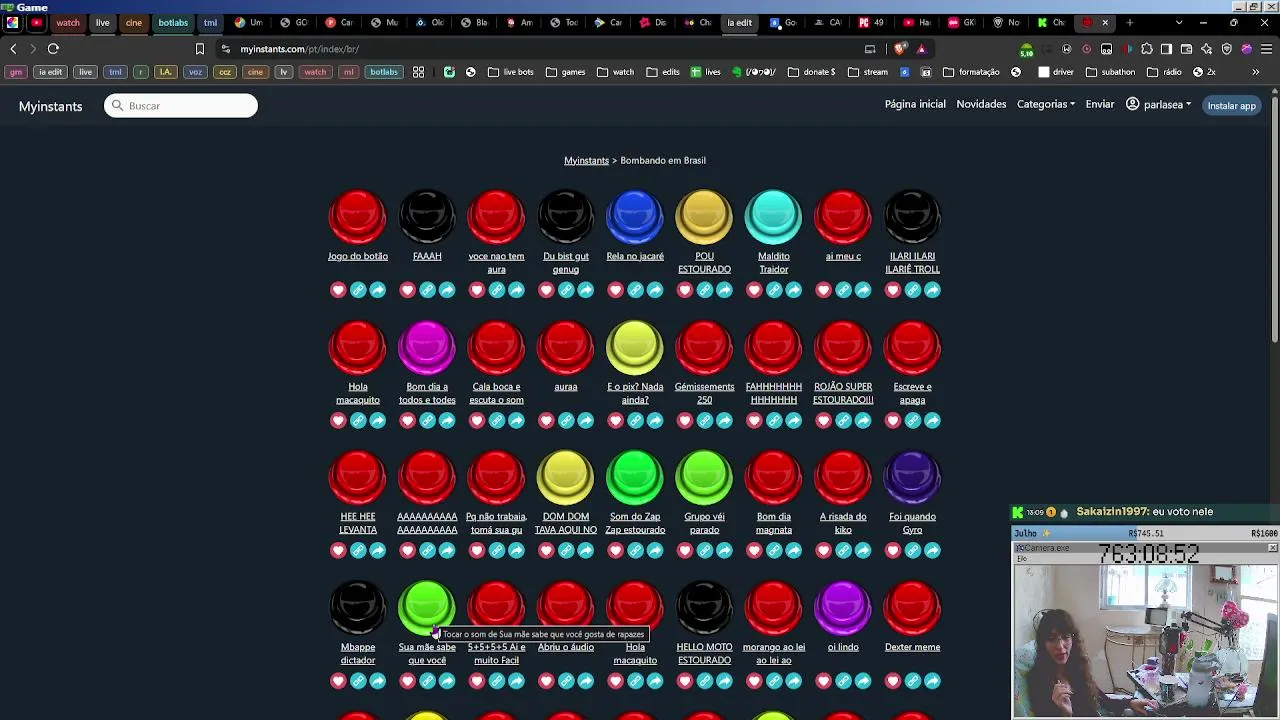Expand the bookmarks bar overflow chevron

1255,72
